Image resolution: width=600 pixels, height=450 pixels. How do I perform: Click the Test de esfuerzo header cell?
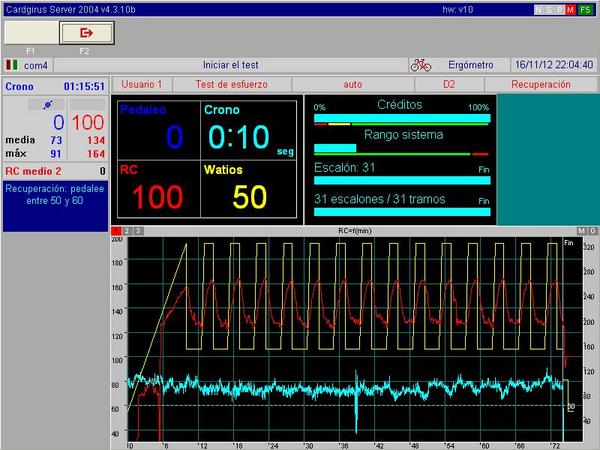coord(232,85)
